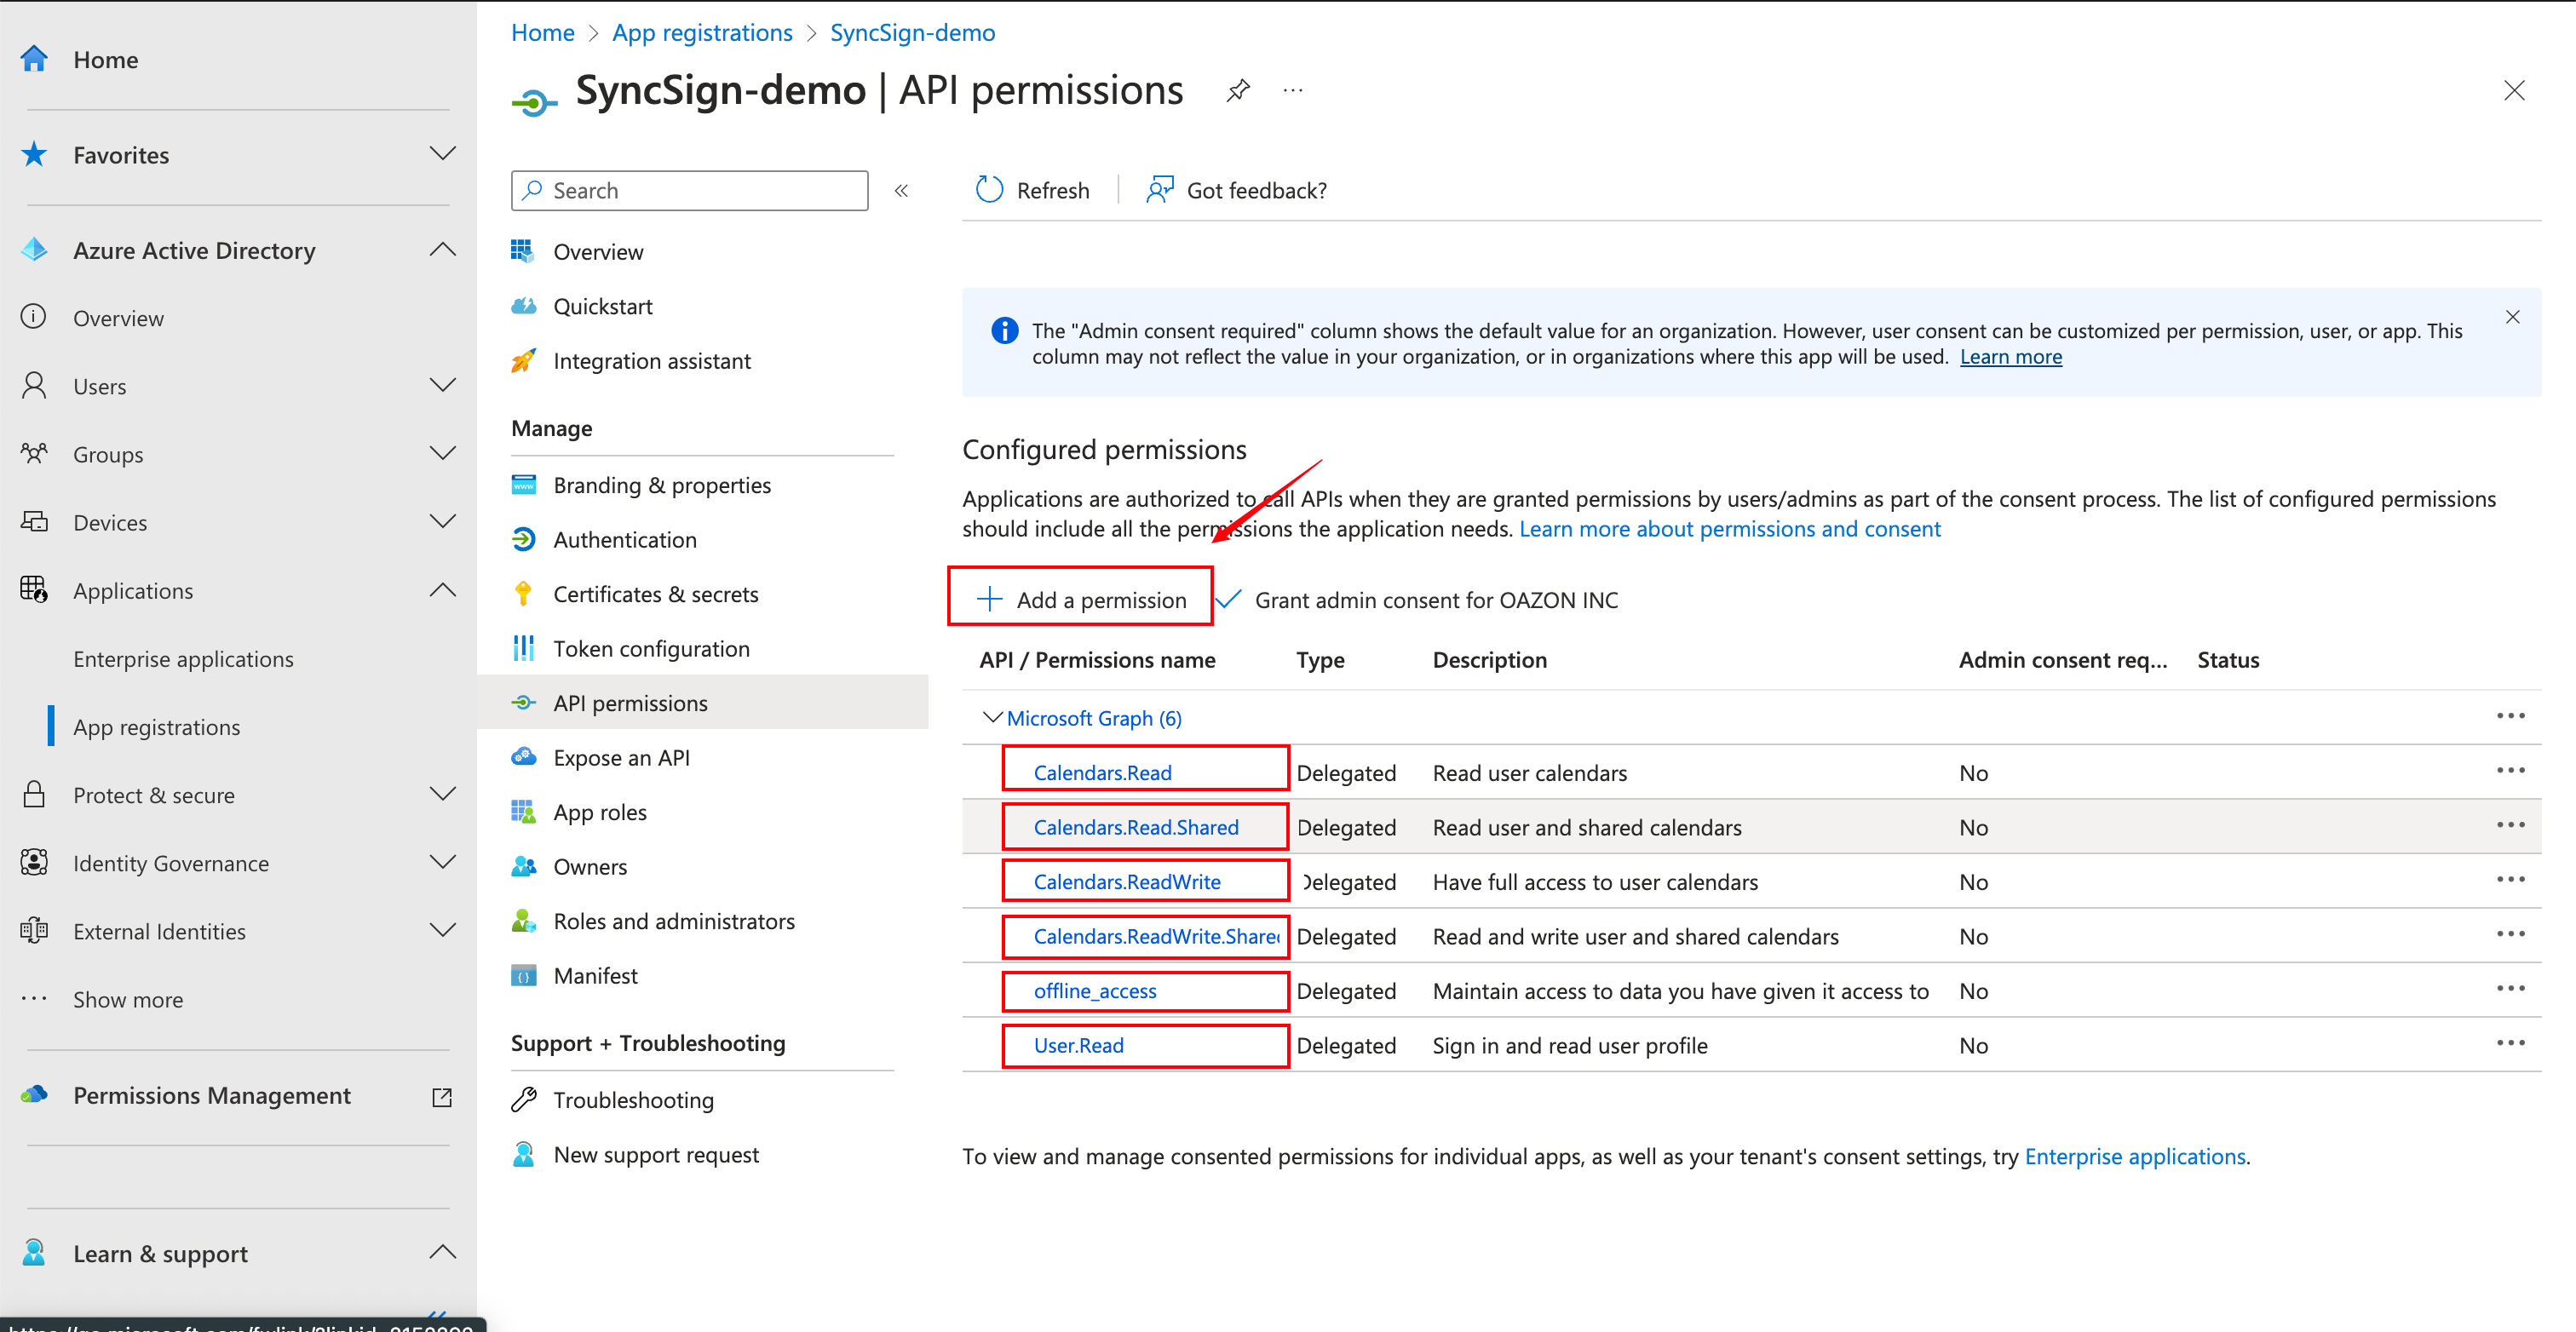The width and height of the screenshot is (2576, 1332).
Task: Select the App registrations menu item
Action: pos(153,726)
